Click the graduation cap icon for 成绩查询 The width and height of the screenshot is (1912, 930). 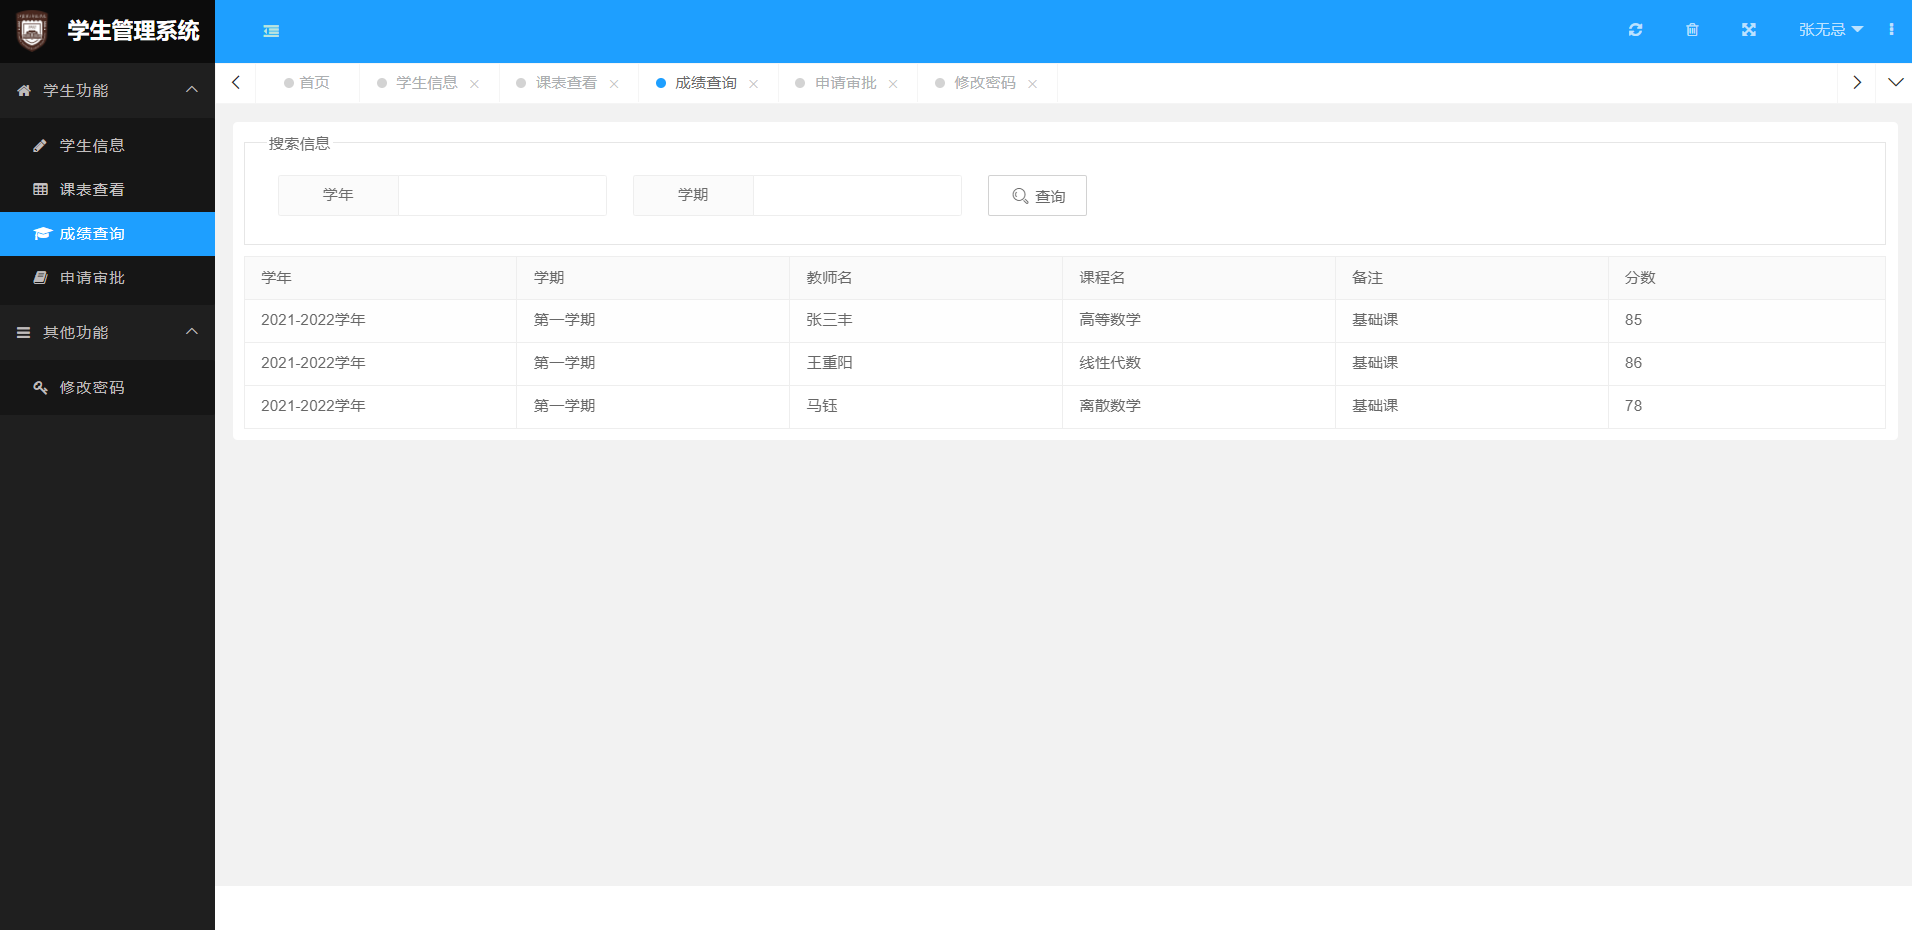(x=41, y=233)
